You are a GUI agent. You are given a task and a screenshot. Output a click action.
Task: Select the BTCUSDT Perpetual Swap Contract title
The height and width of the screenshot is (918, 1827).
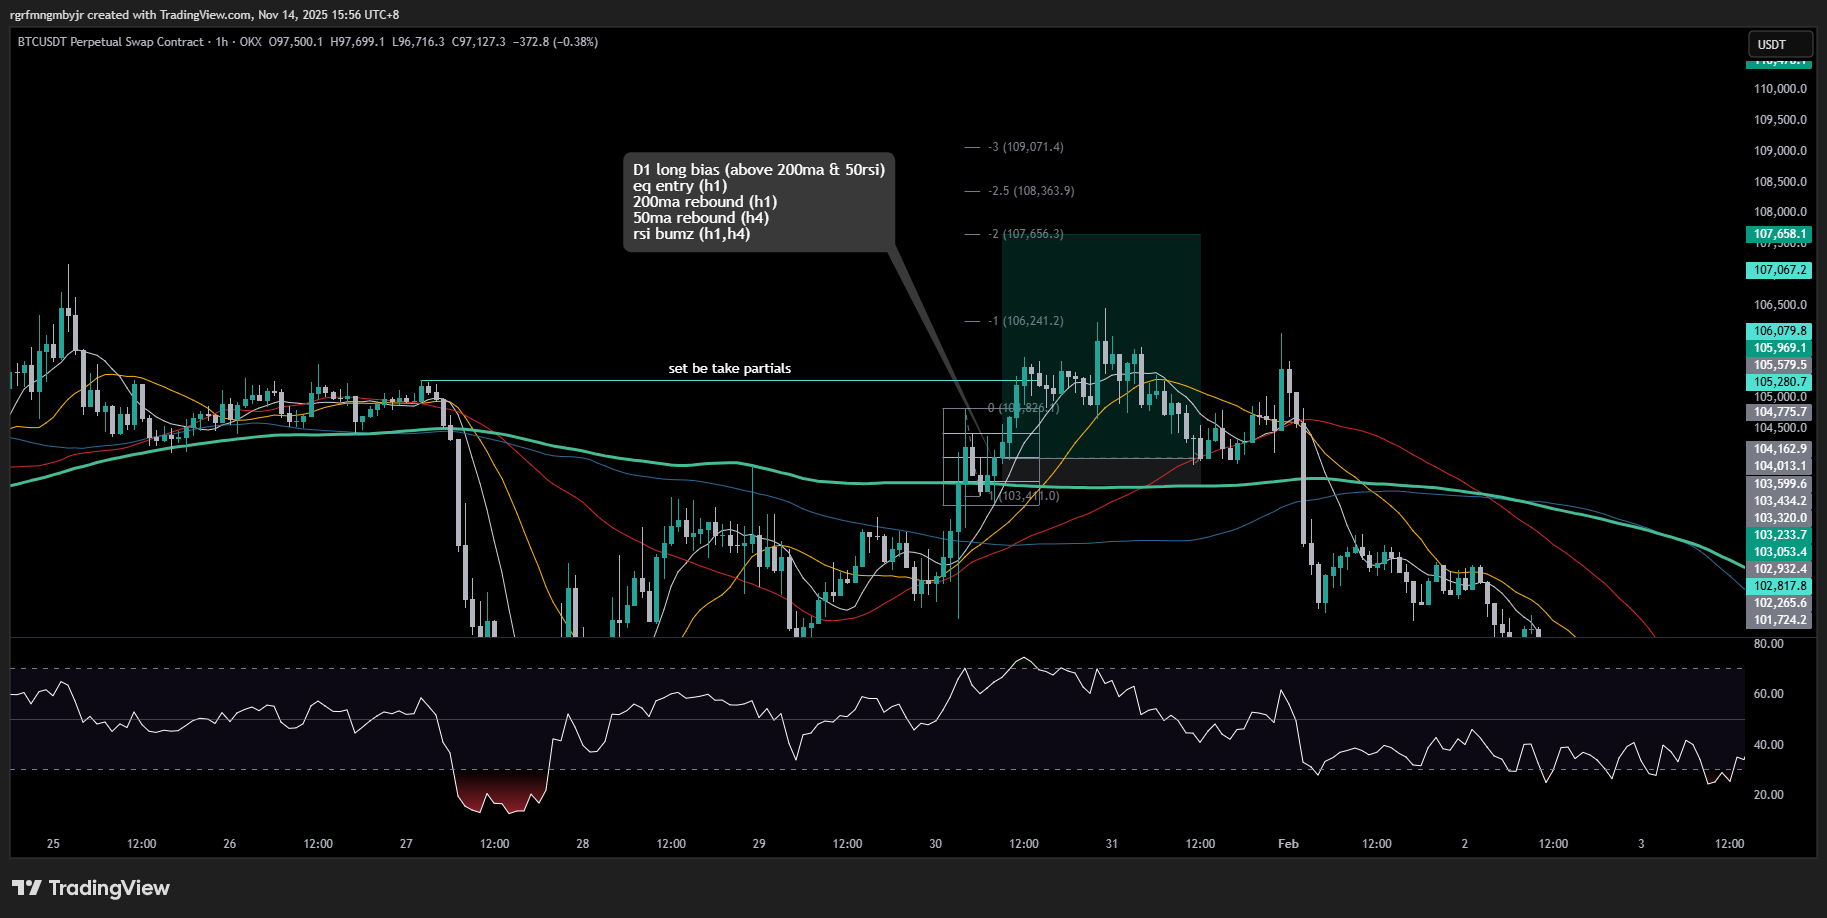pyautogui.click(x=111, y=42)
